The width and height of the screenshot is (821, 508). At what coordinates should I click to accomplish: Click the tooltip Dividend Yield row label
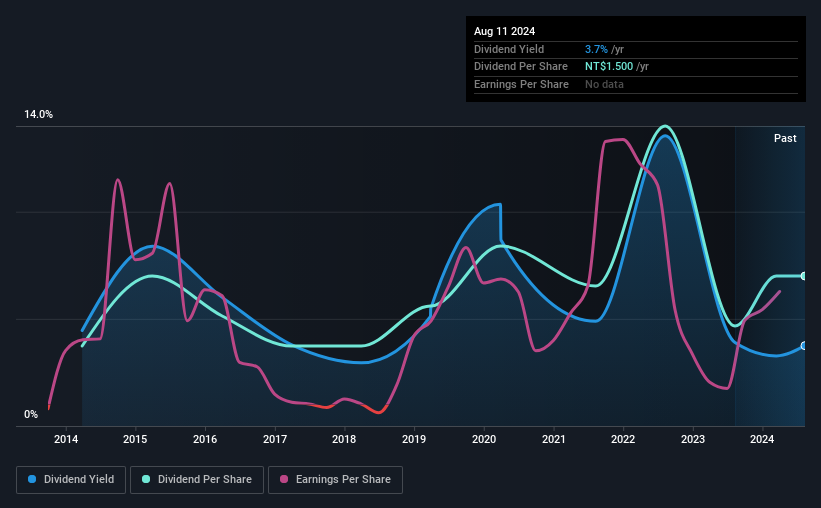coord(509,49)
